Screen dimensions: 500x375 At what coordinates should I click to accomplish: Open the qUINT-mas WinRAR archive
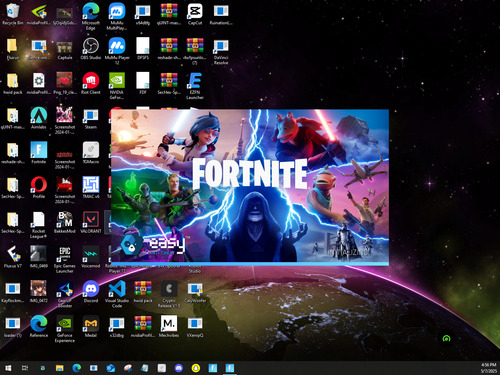pos(169,14)
